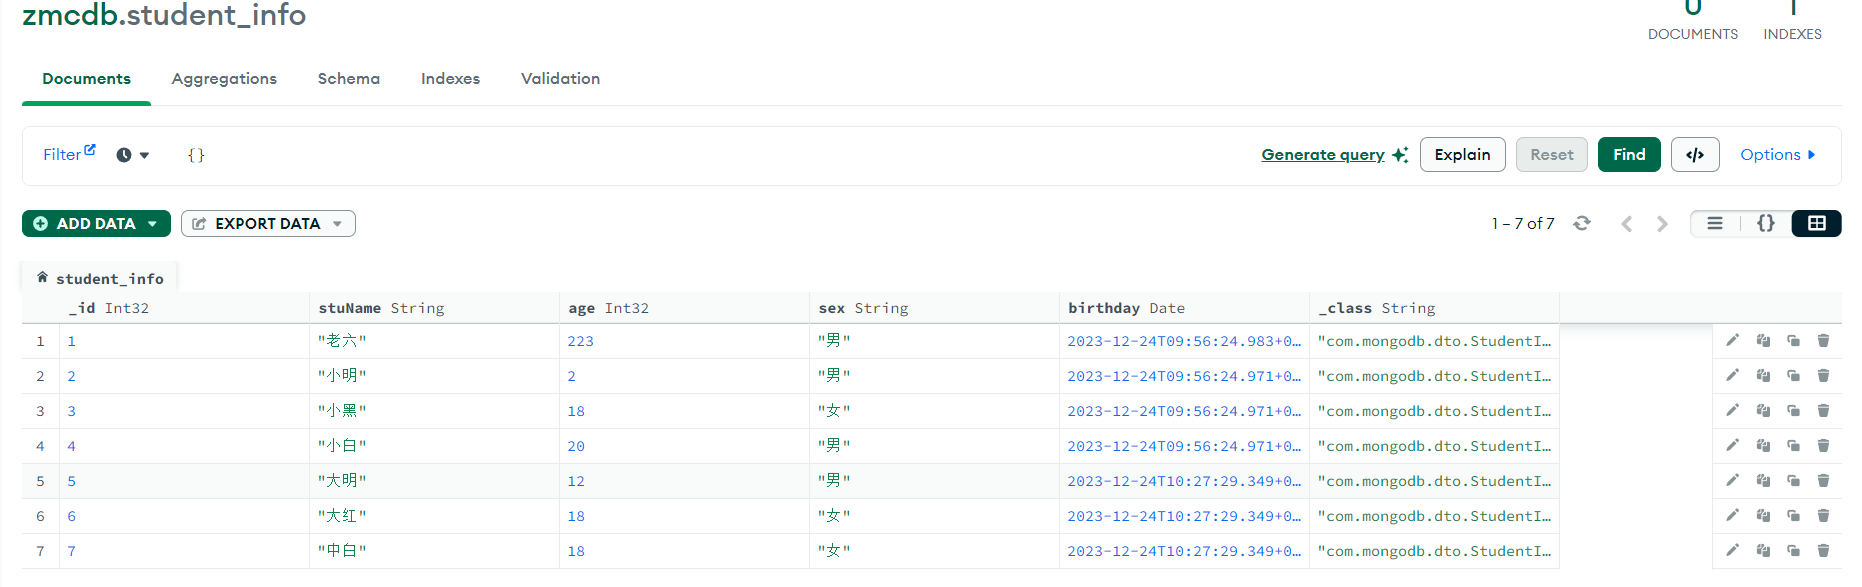
Task: Edit document row 1 with pencil icon
Action: tap(1733, 341)
